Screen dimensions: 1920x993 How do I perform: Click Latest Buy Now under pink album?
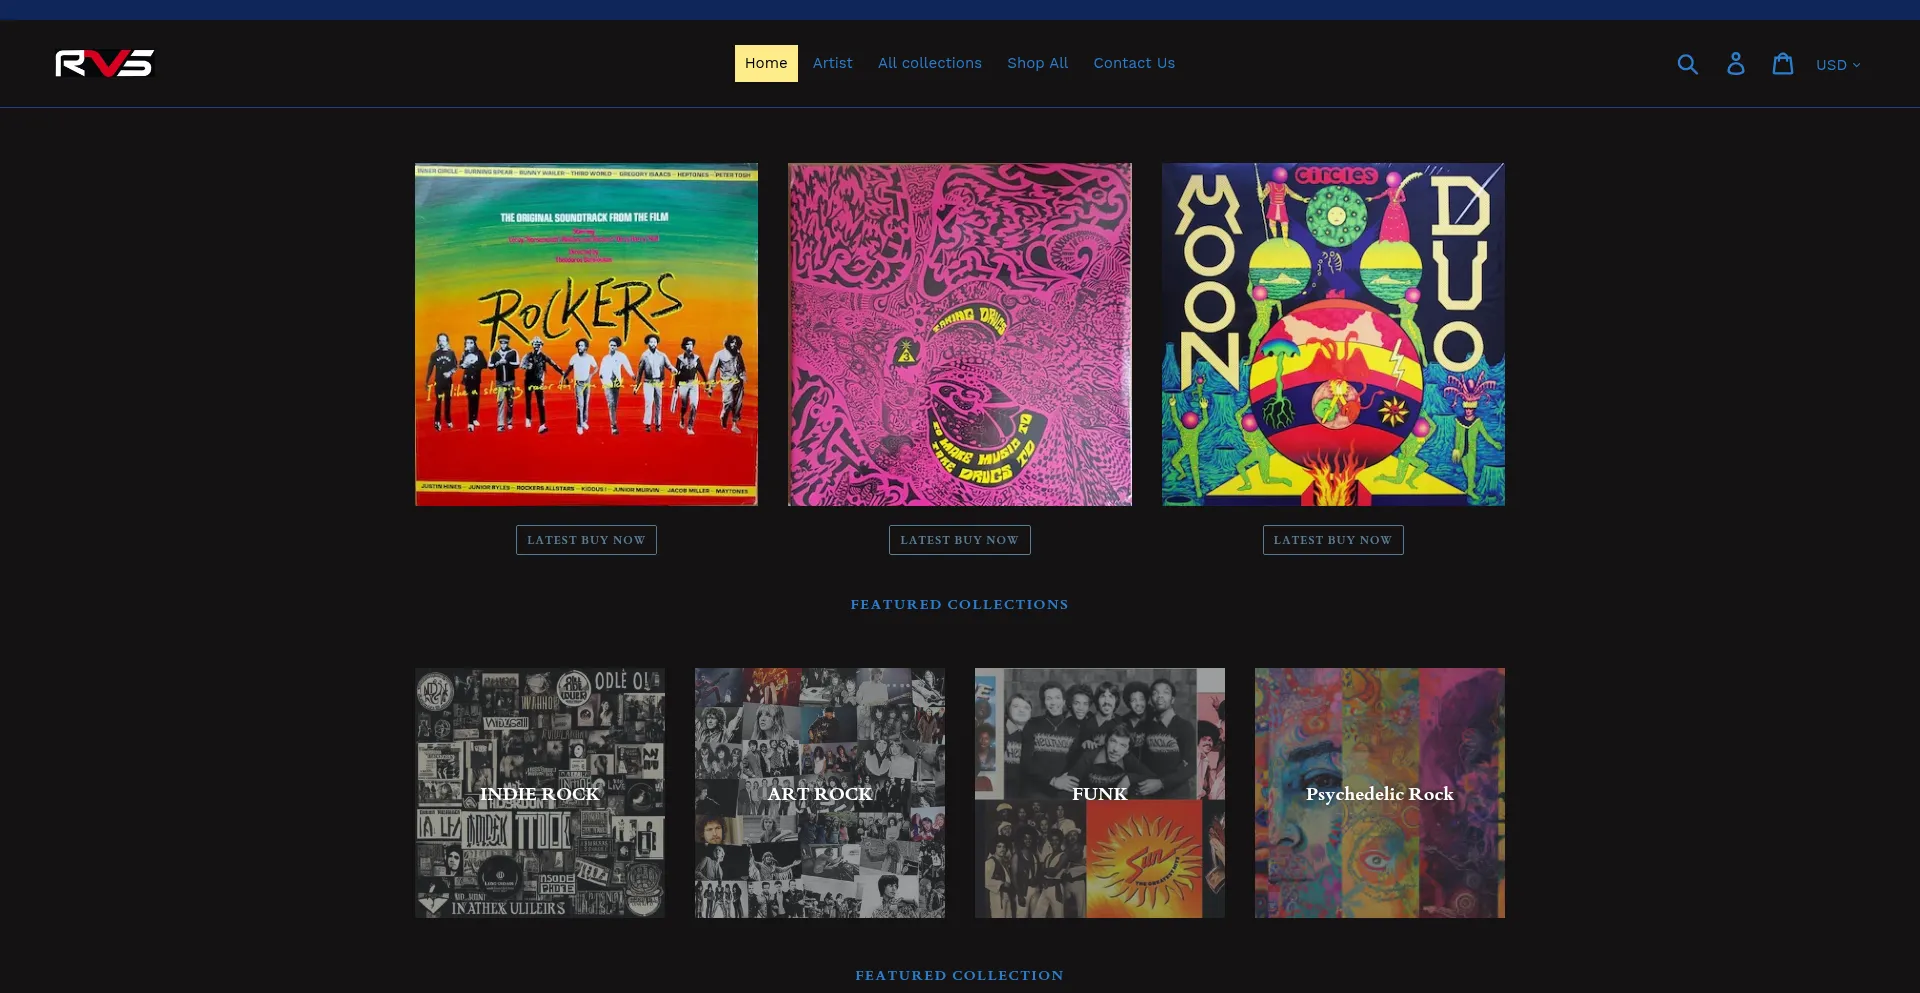[959, 540]
